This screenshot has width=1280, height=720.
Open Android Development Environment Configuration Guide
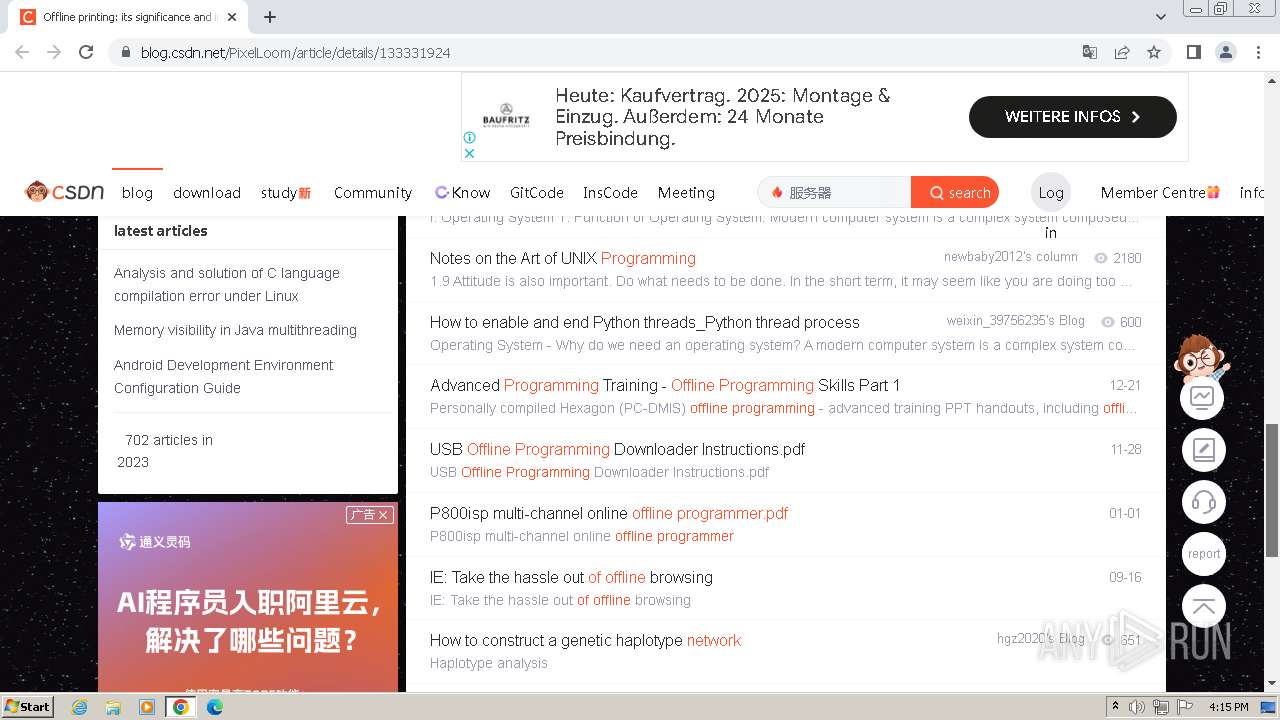tap(224, 376)
